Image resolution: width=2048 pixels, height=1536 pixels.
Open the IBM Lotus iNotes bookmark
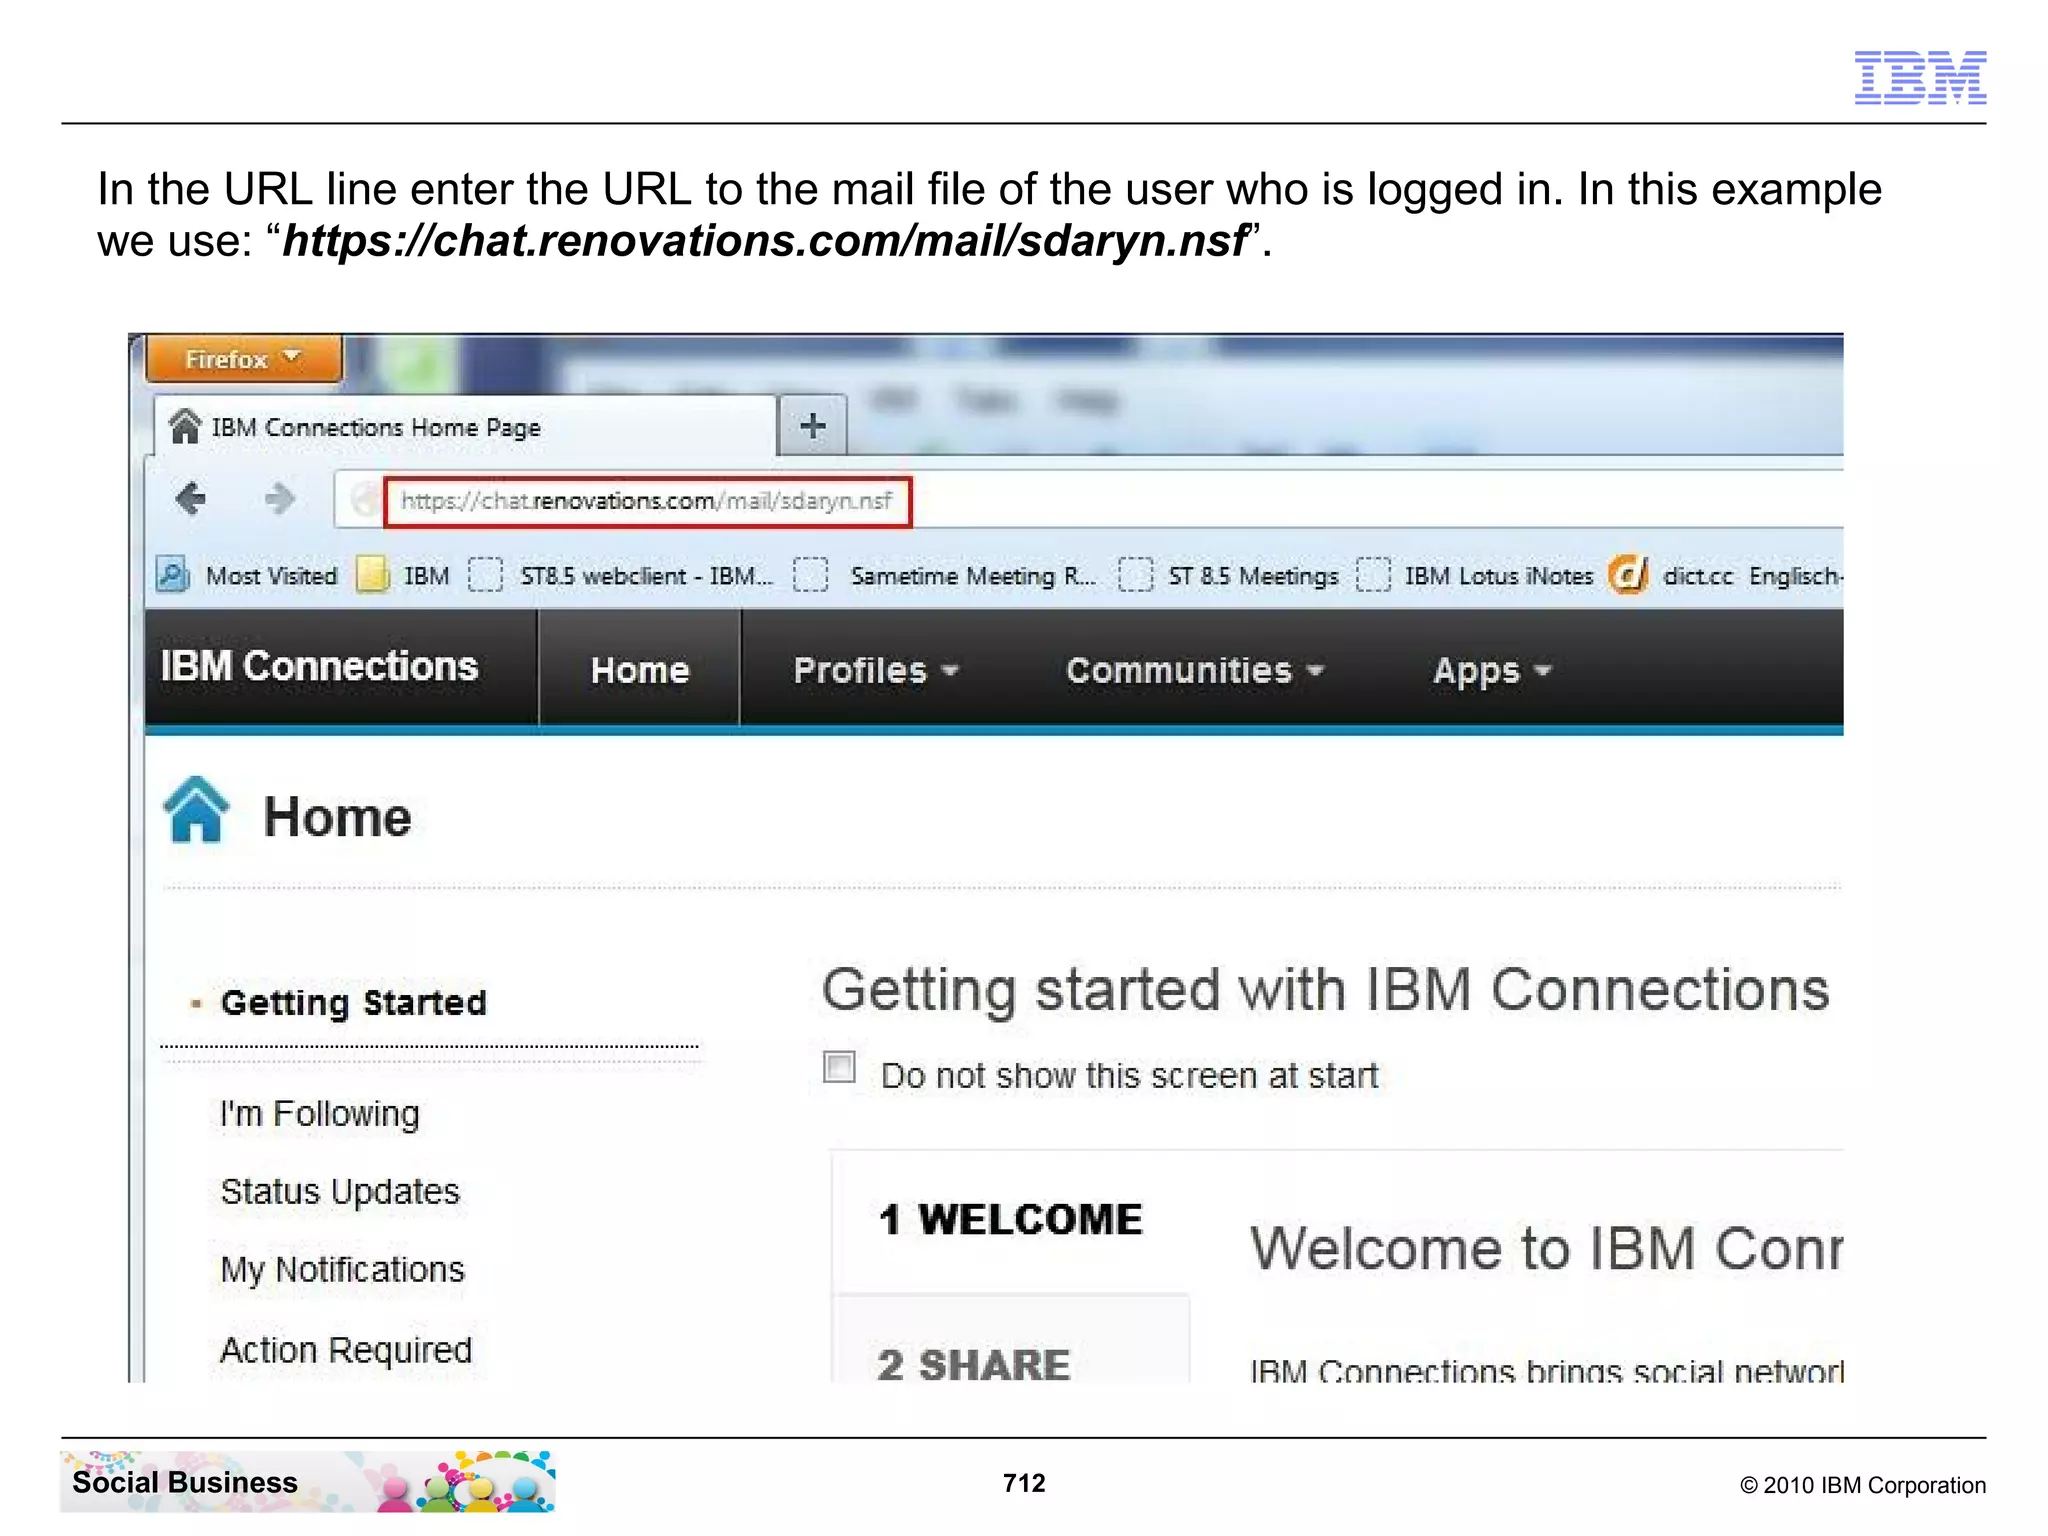pos(1498,576)
